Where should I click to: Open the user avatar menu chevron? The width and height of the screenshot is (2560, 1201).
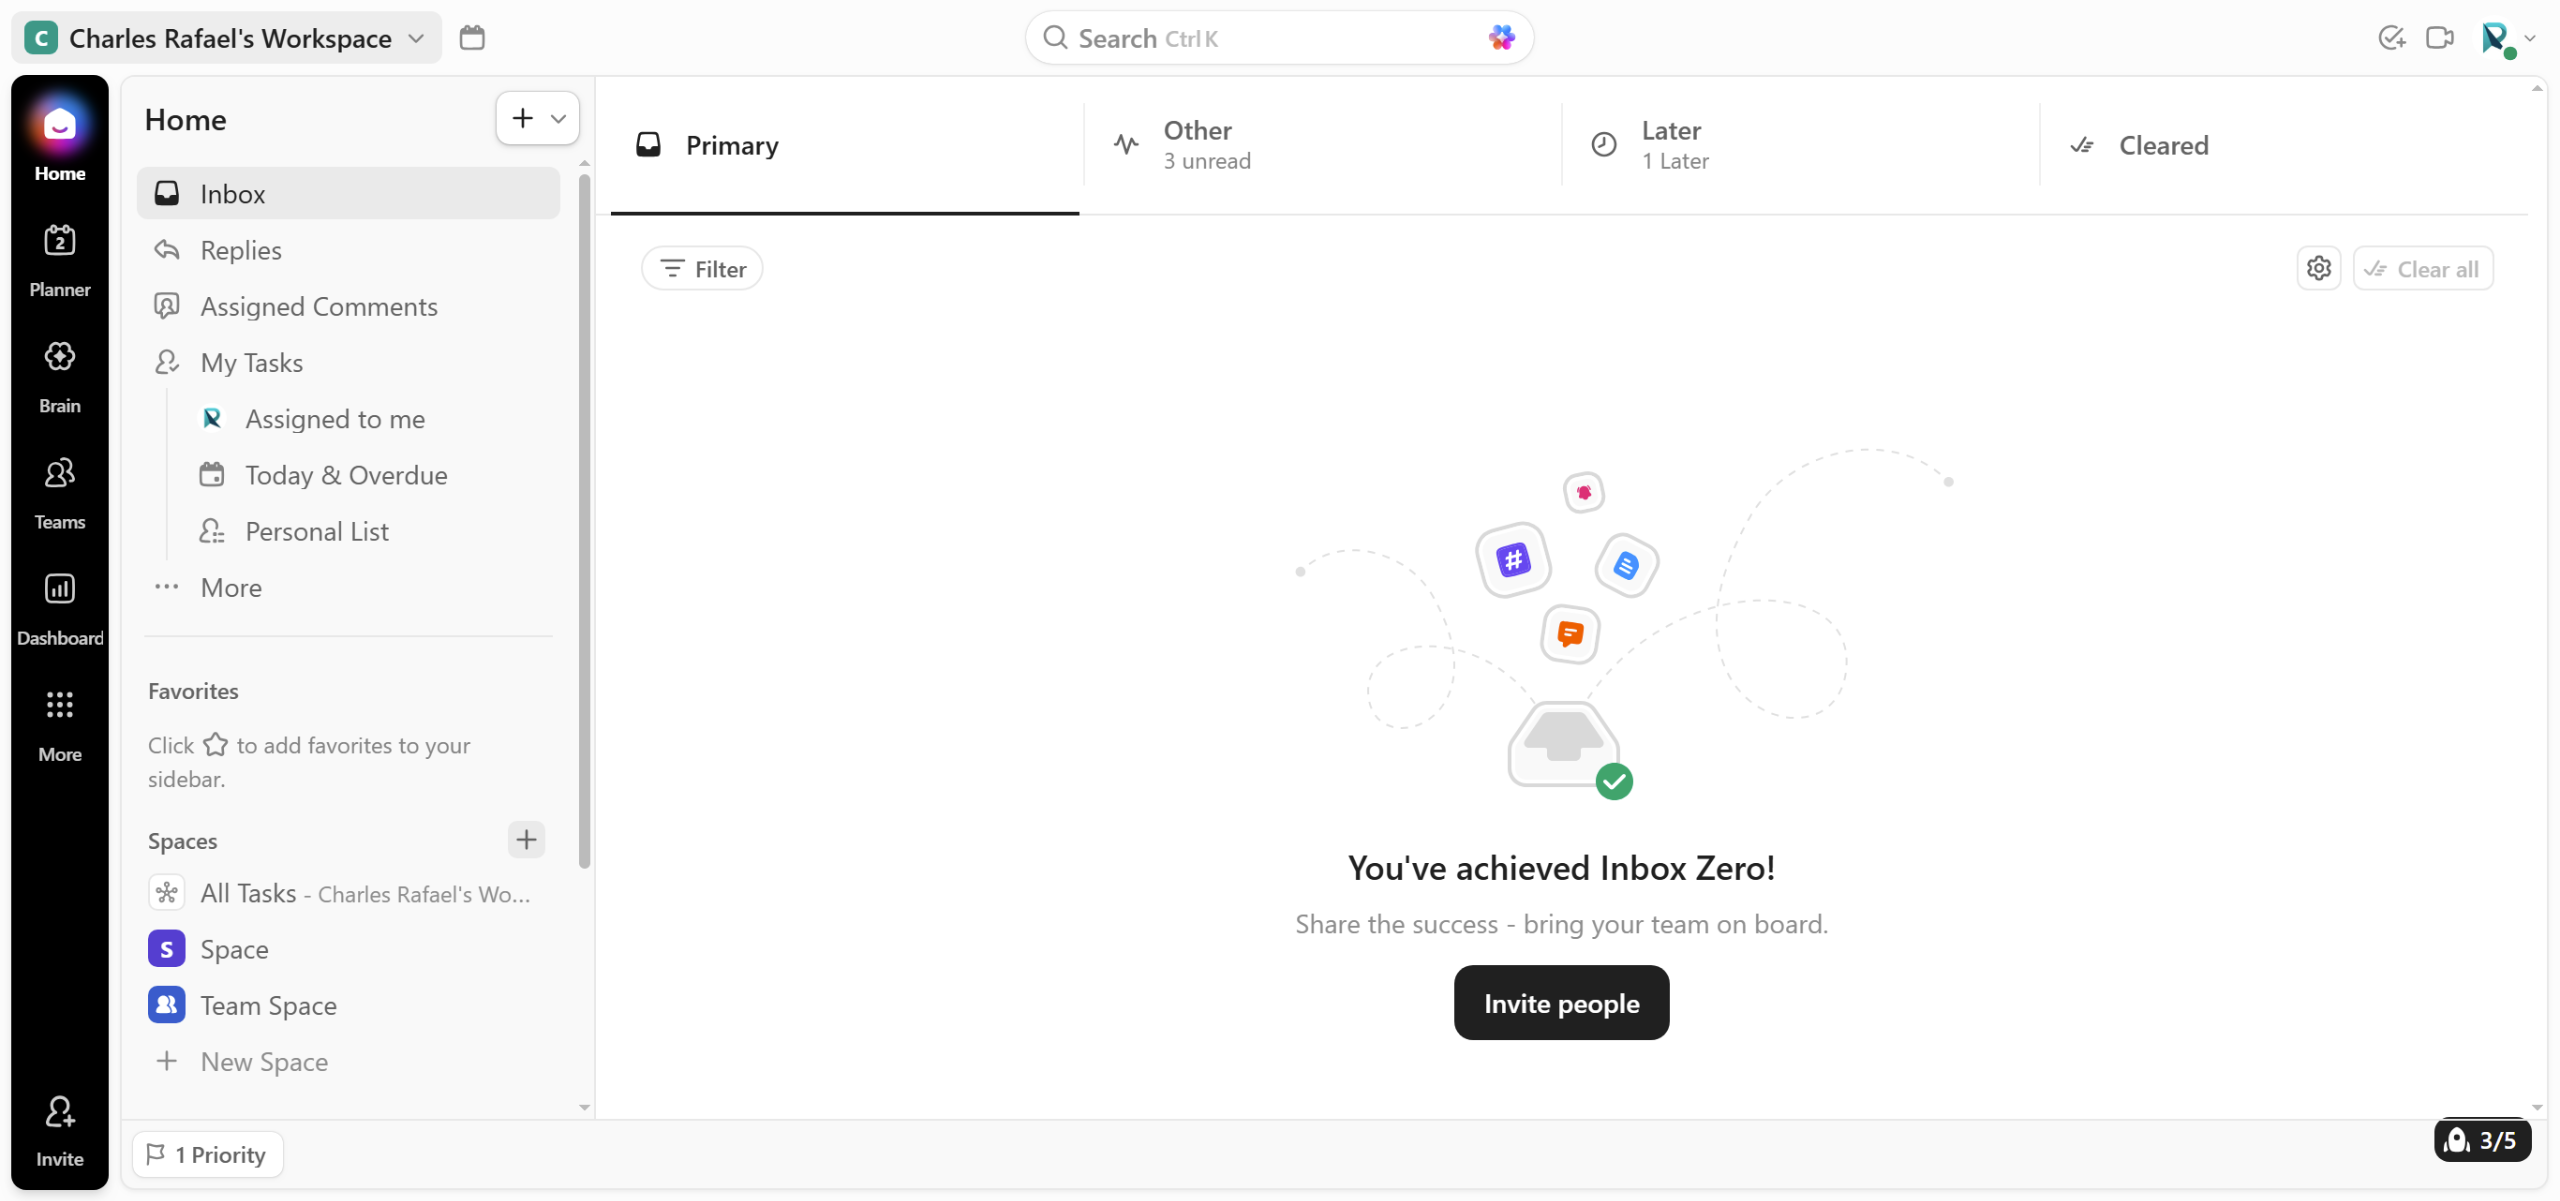(2530, 38)
